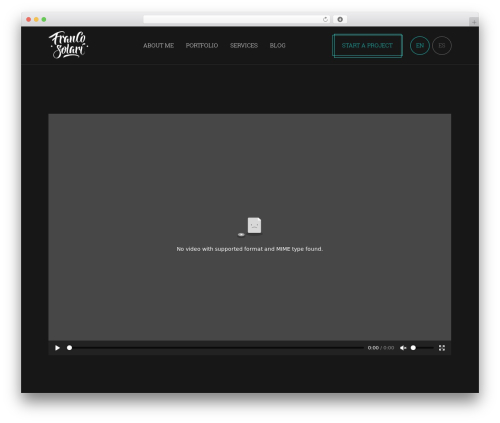Minimize the browser window with yellow button
Screen dimensions: 500x423
click(36, 19)
